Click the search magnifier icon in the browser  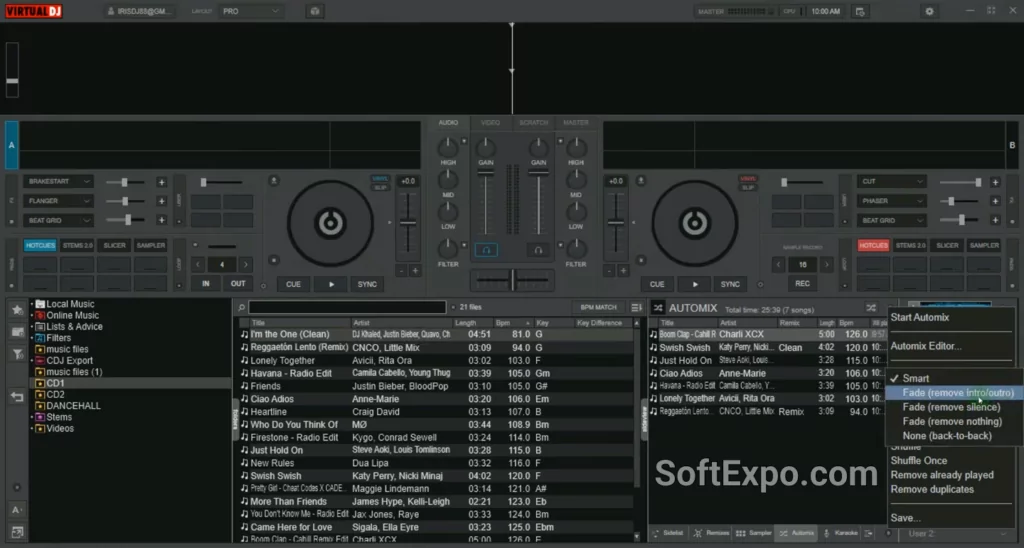[242, 307]
